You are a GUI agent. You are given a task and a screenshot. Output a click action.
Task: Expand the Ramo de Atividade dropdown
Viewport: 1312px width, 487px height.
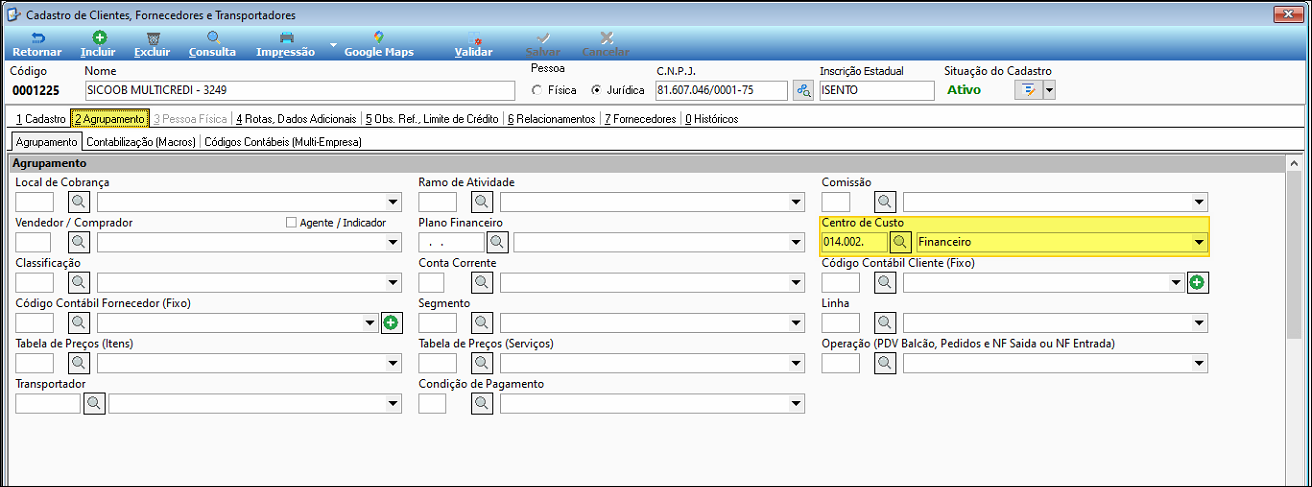click(796, 203)
